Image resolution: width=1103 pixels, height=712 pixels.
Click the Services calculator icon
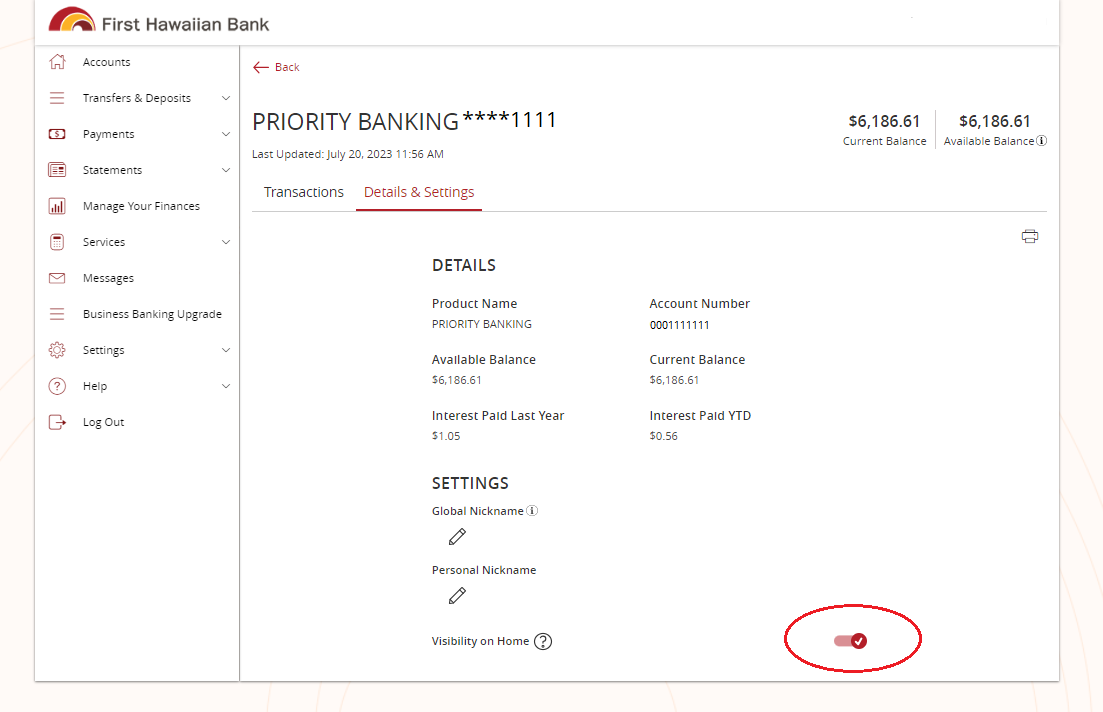[x=57, y=242]
